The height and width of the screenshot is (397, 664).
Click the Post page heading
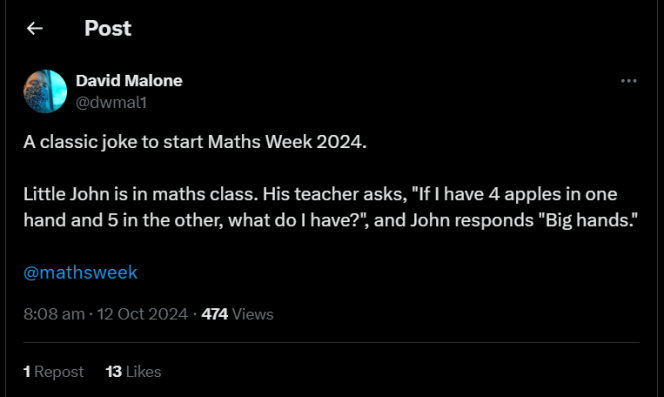108,28
